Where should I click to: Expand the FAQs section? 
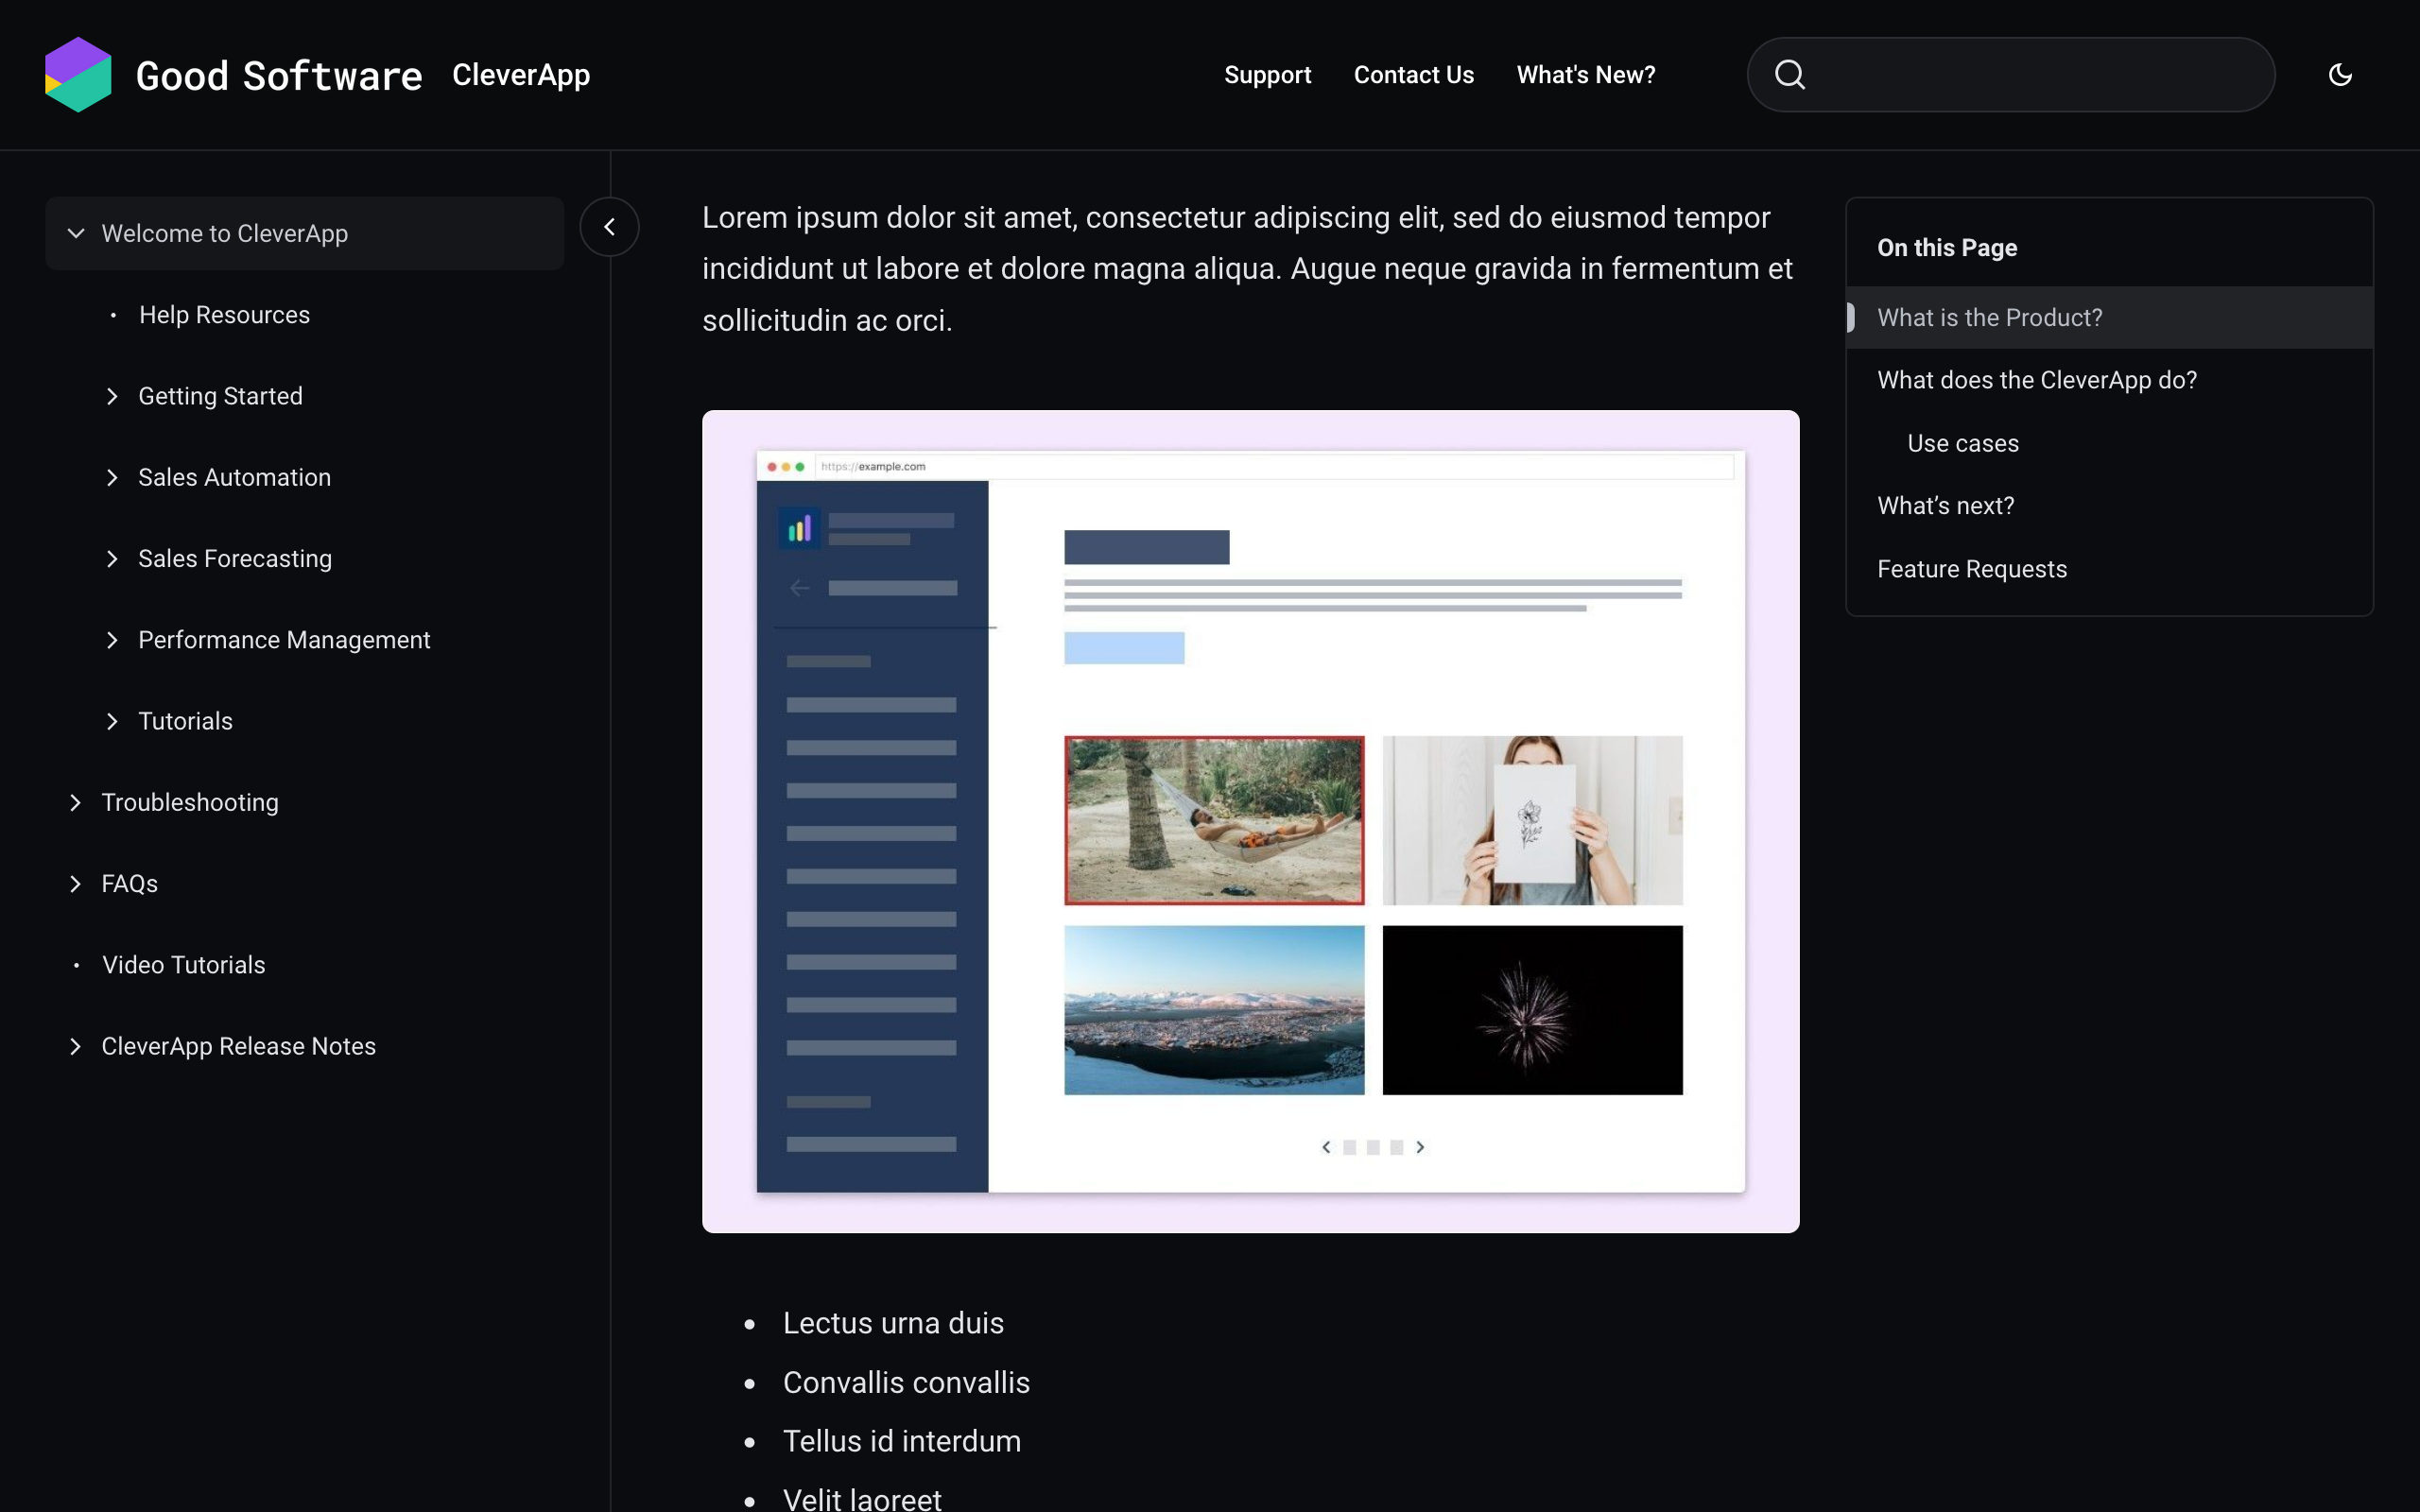pos(75,884)
